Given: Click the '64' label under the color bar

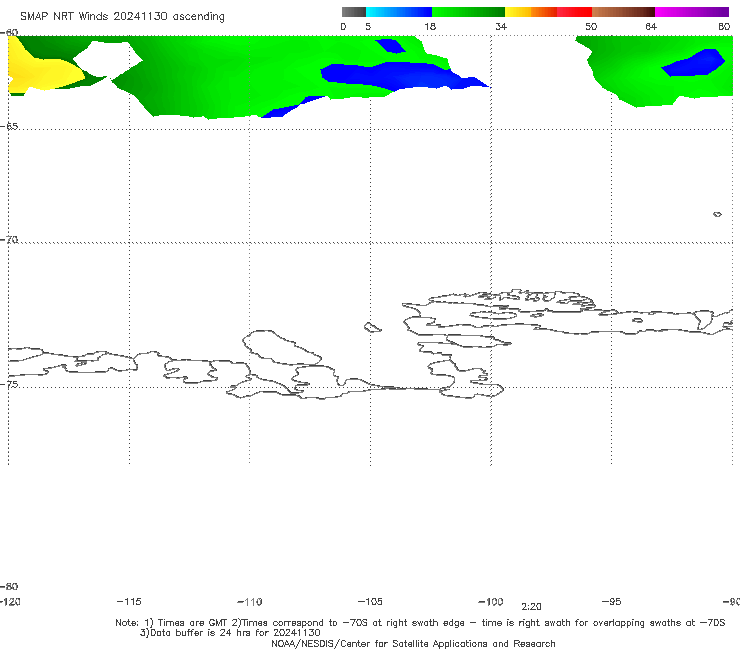Looking at the screenshot, I should point(651,27).
